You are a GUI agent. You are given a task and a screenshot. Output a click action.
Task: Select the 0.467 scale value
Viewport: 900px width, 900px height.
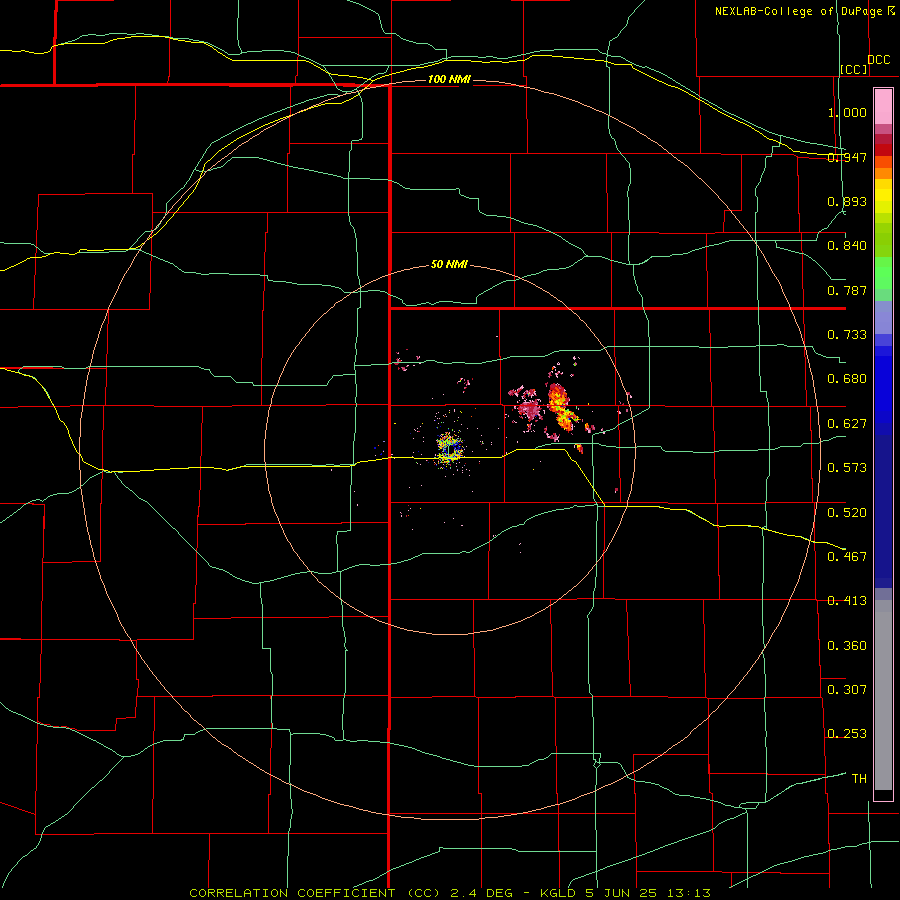[847, 557]
